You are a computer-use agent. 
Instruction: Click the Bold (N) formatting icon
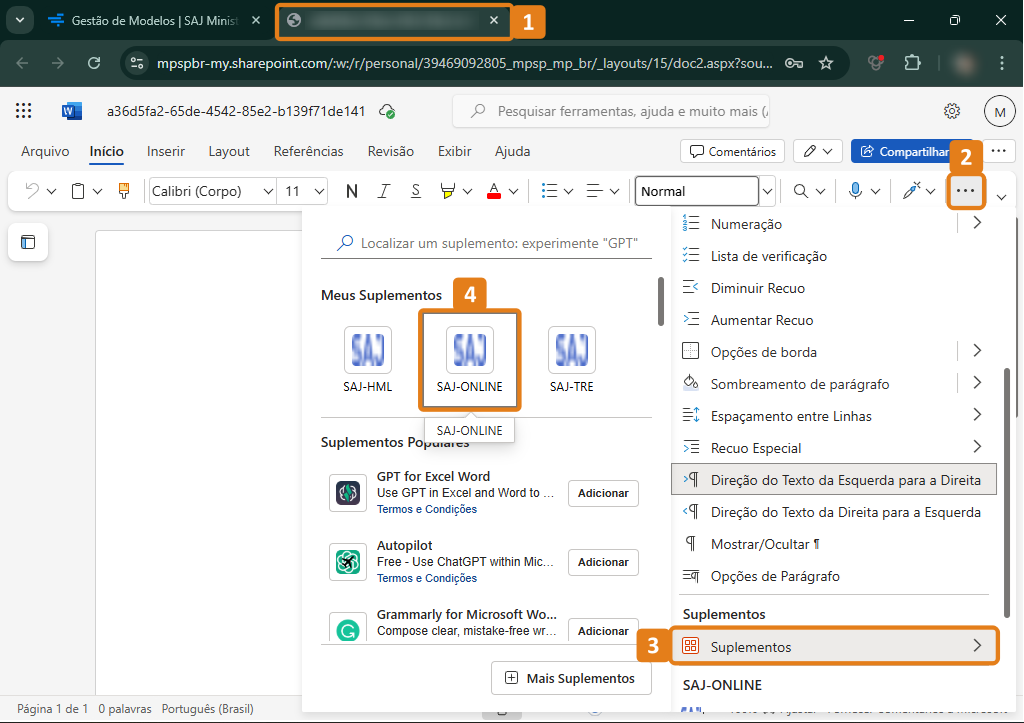click(352, 191)
